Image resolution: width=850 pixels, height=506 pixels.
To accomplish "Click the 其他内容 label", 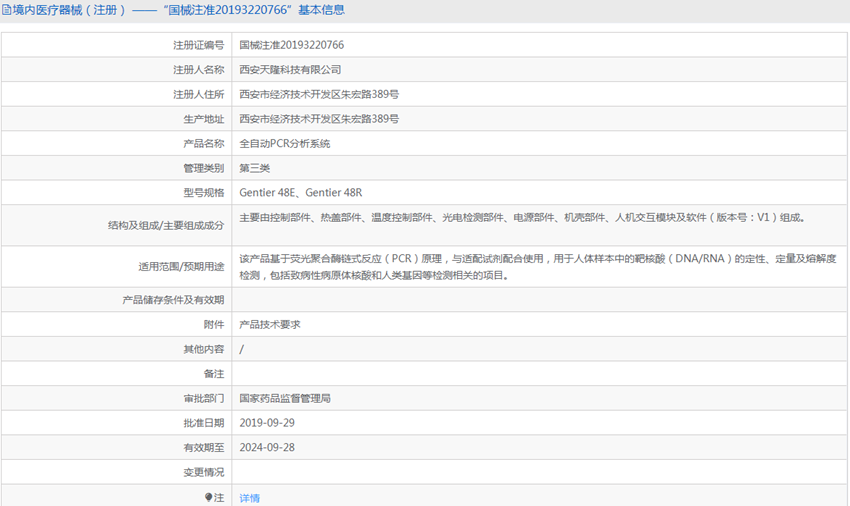I will tap(203, 349).
